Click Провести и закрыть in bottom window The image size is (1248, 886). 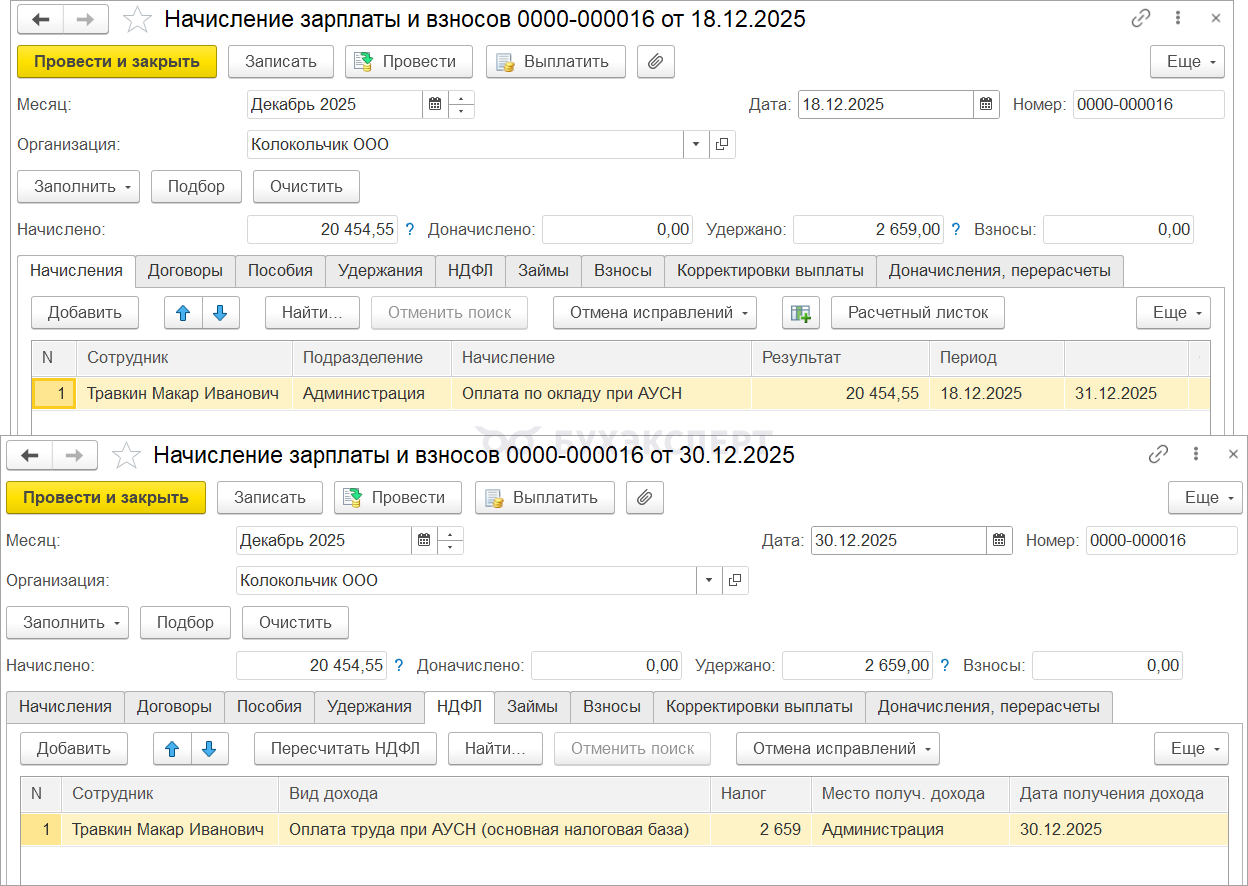pos(105,497)
